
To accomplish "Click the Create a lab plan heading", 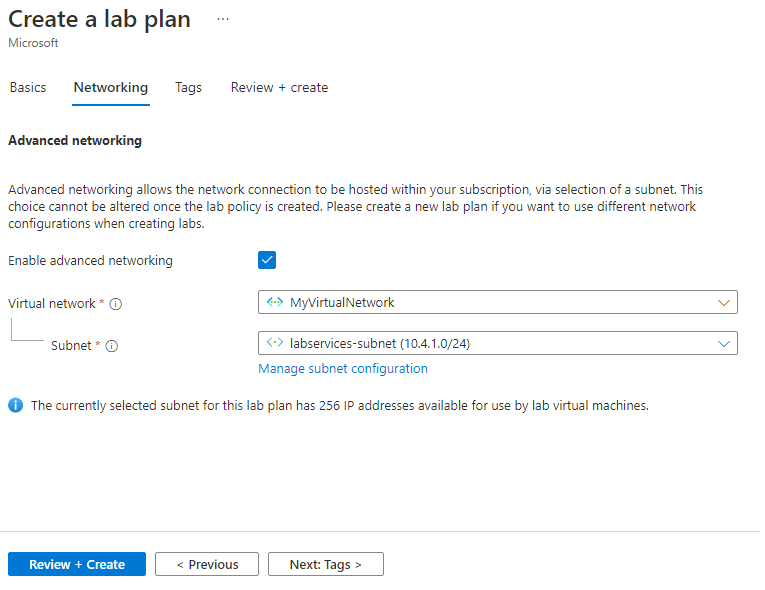I will [x=99, y=19].
